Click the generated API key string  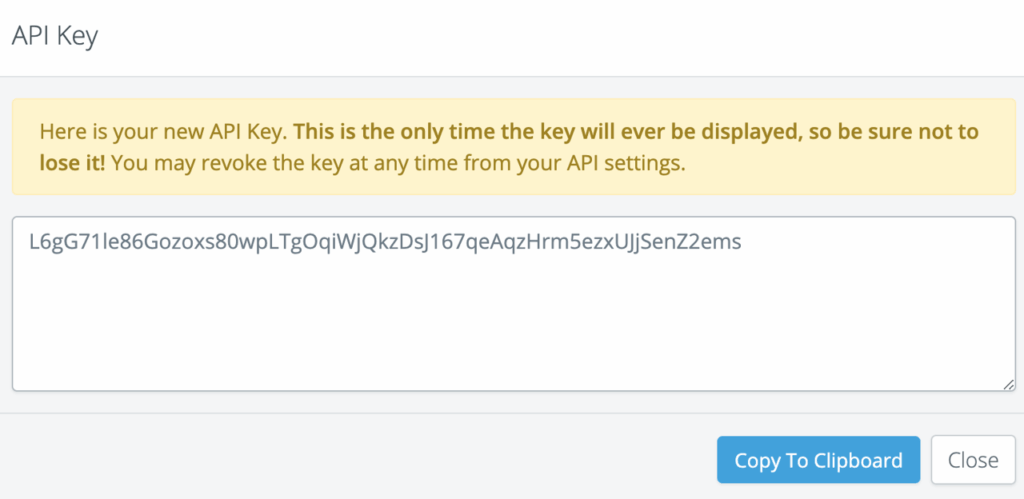point(385,242)
